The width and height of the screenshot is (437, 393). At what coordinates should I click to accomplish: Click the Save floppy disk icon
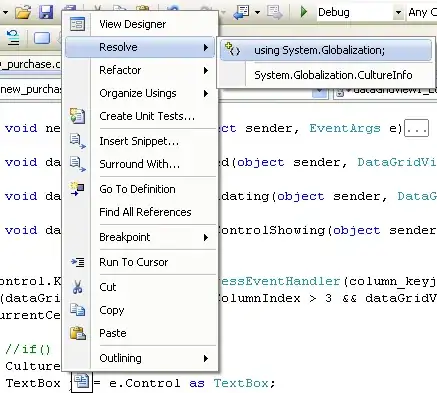point(46,12)
